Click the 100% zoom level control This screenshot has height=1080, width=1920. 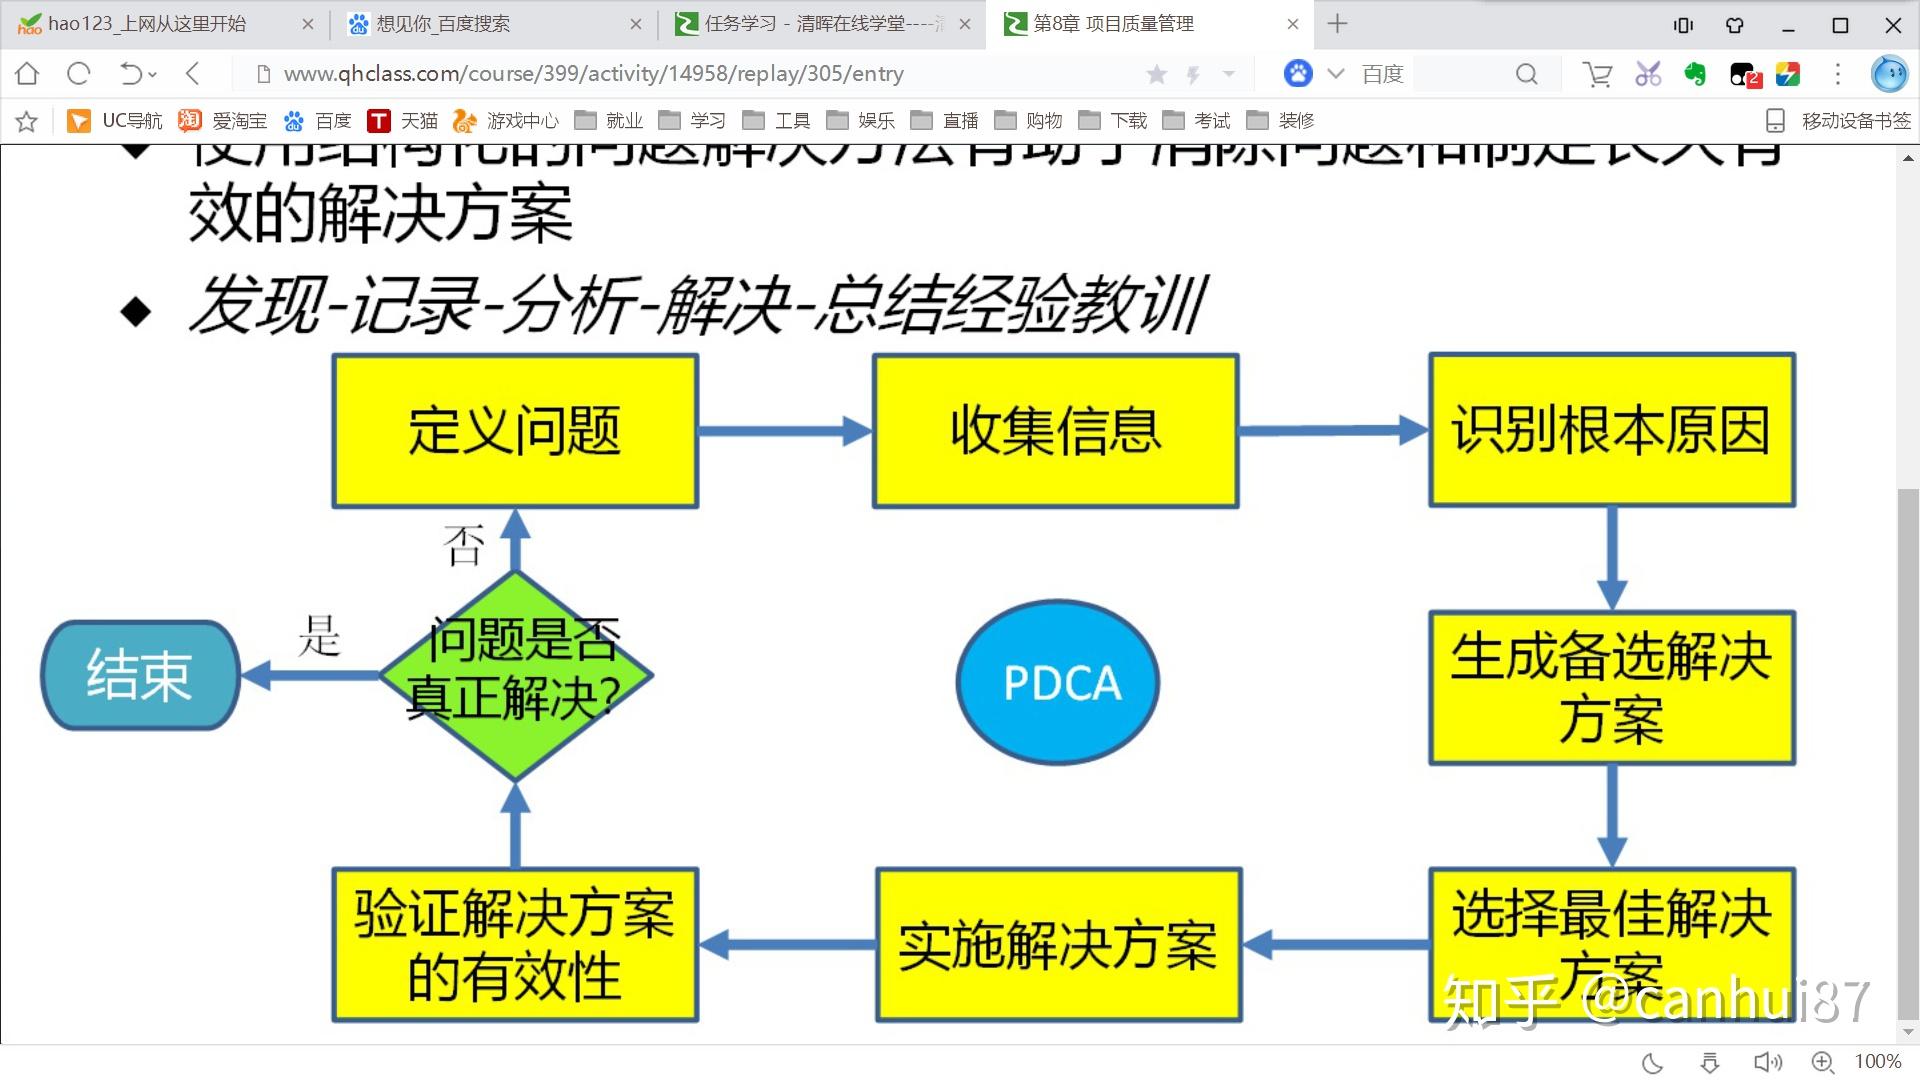coord(1878,1062)
